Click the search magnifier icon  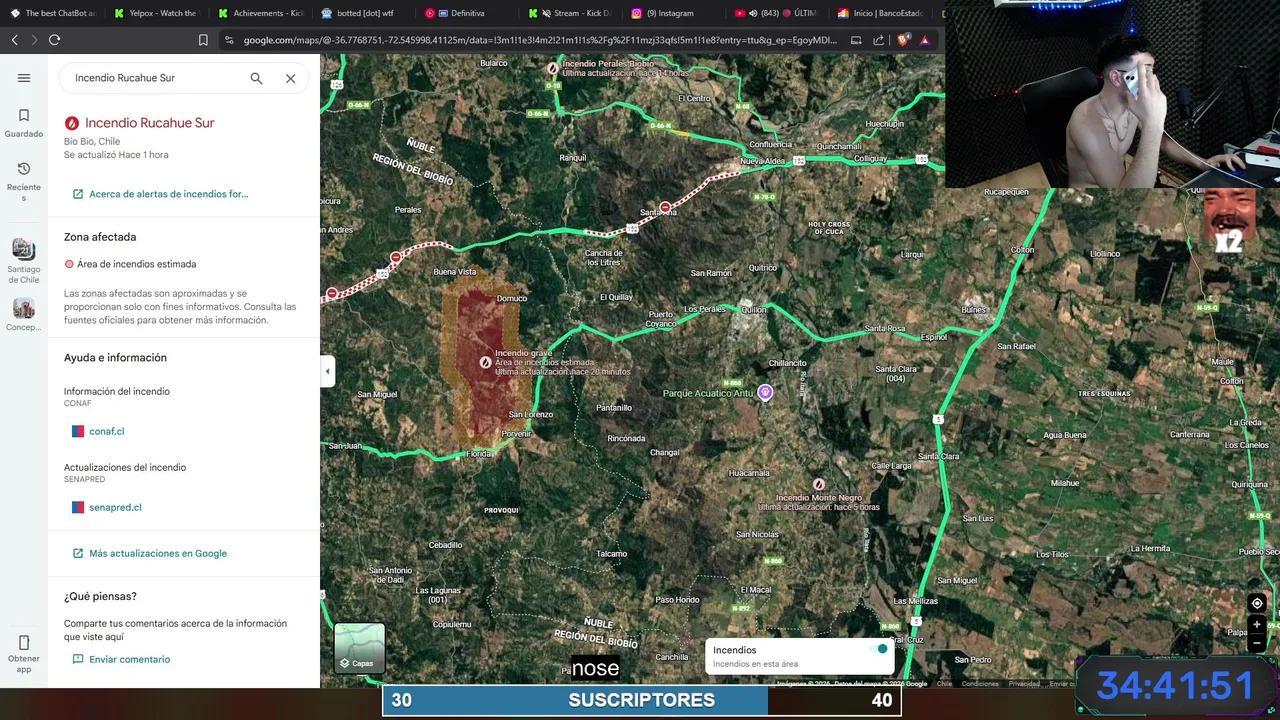click(256, 78)
